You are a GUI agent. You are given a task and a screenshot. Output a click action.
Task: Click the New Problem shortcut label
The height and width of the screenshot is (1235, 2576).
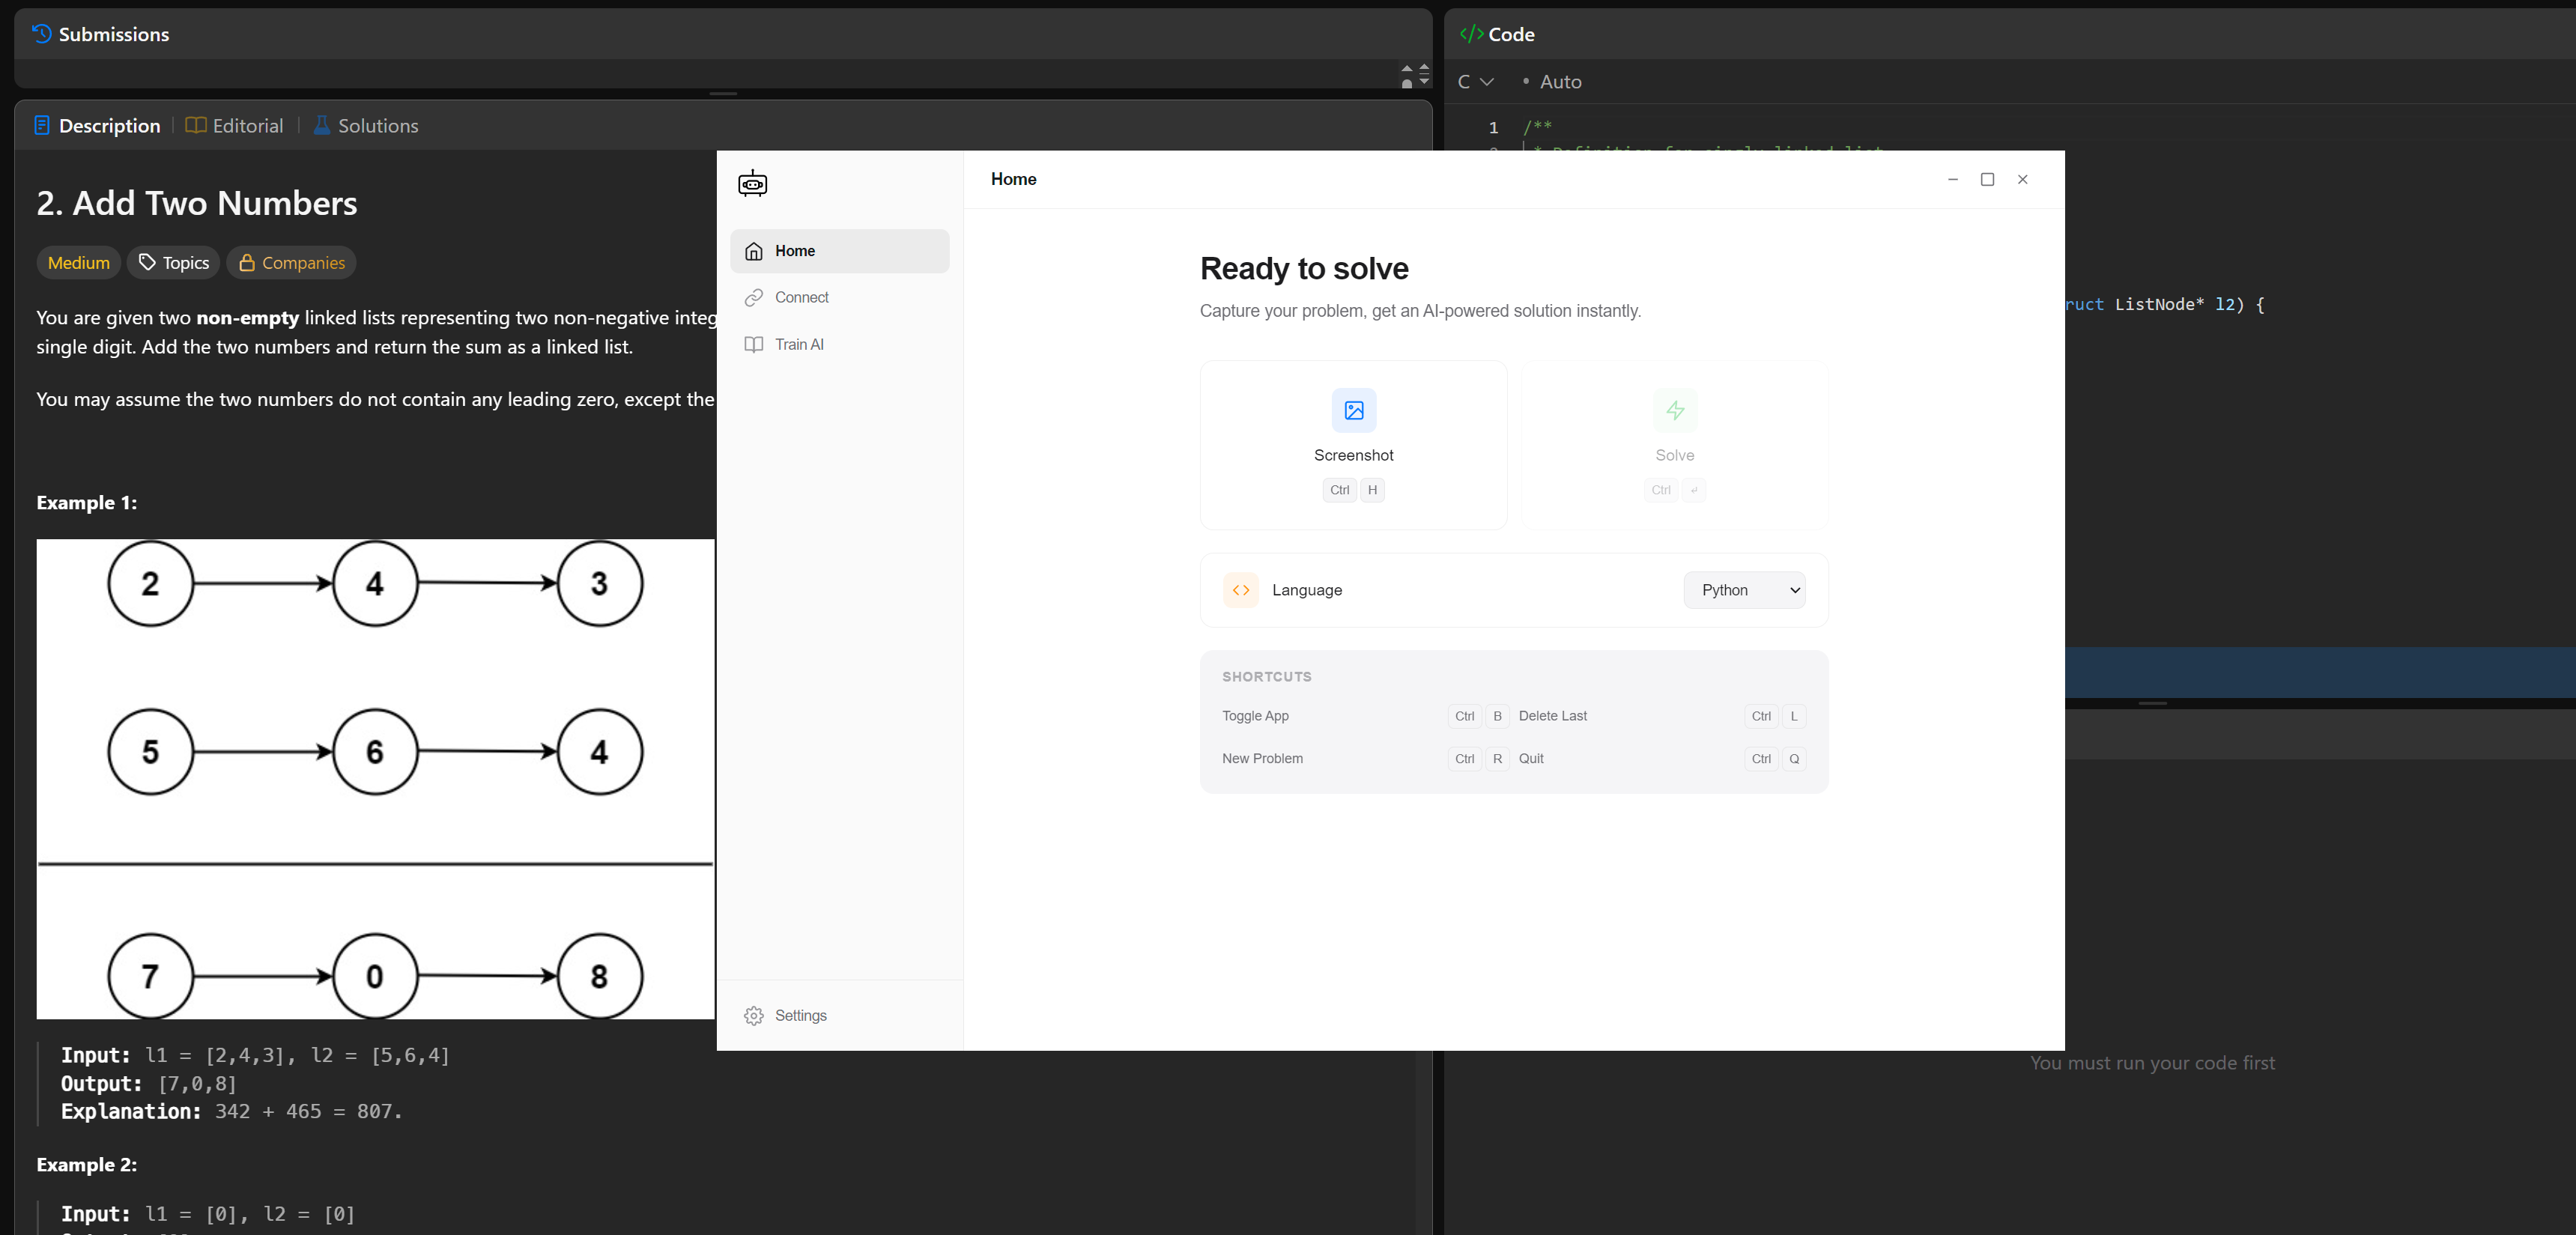(1262, 759)
